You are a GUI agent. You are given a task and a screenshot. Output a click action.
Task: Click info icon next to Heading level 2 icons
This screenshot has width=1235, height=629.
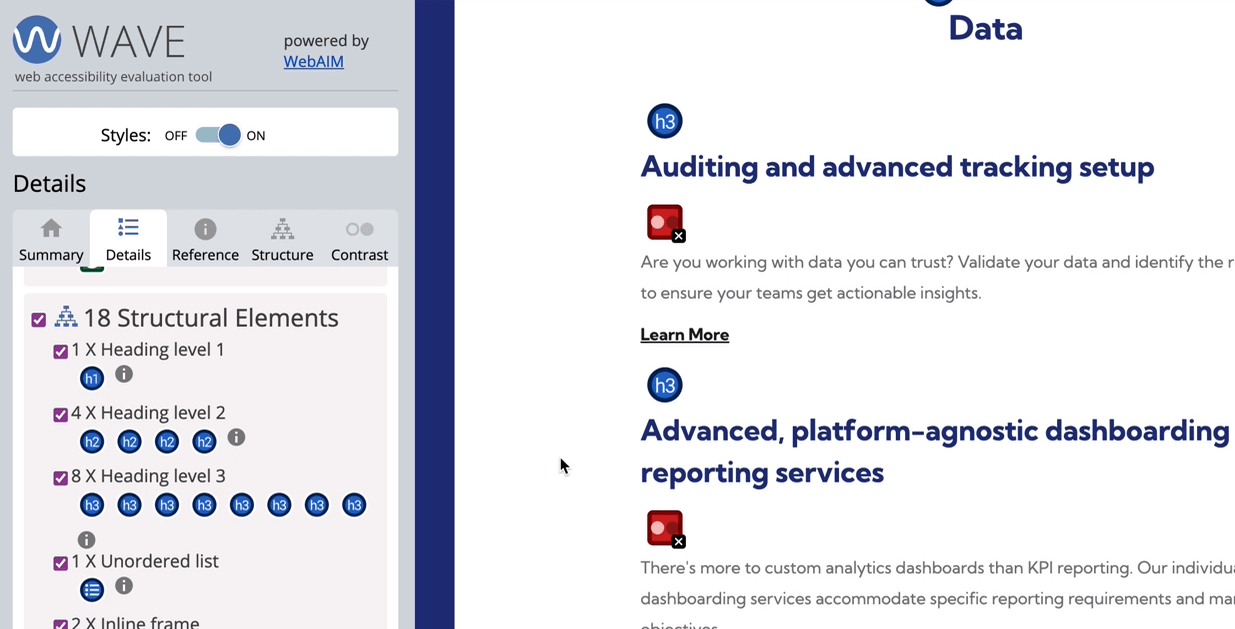[236, 437]
